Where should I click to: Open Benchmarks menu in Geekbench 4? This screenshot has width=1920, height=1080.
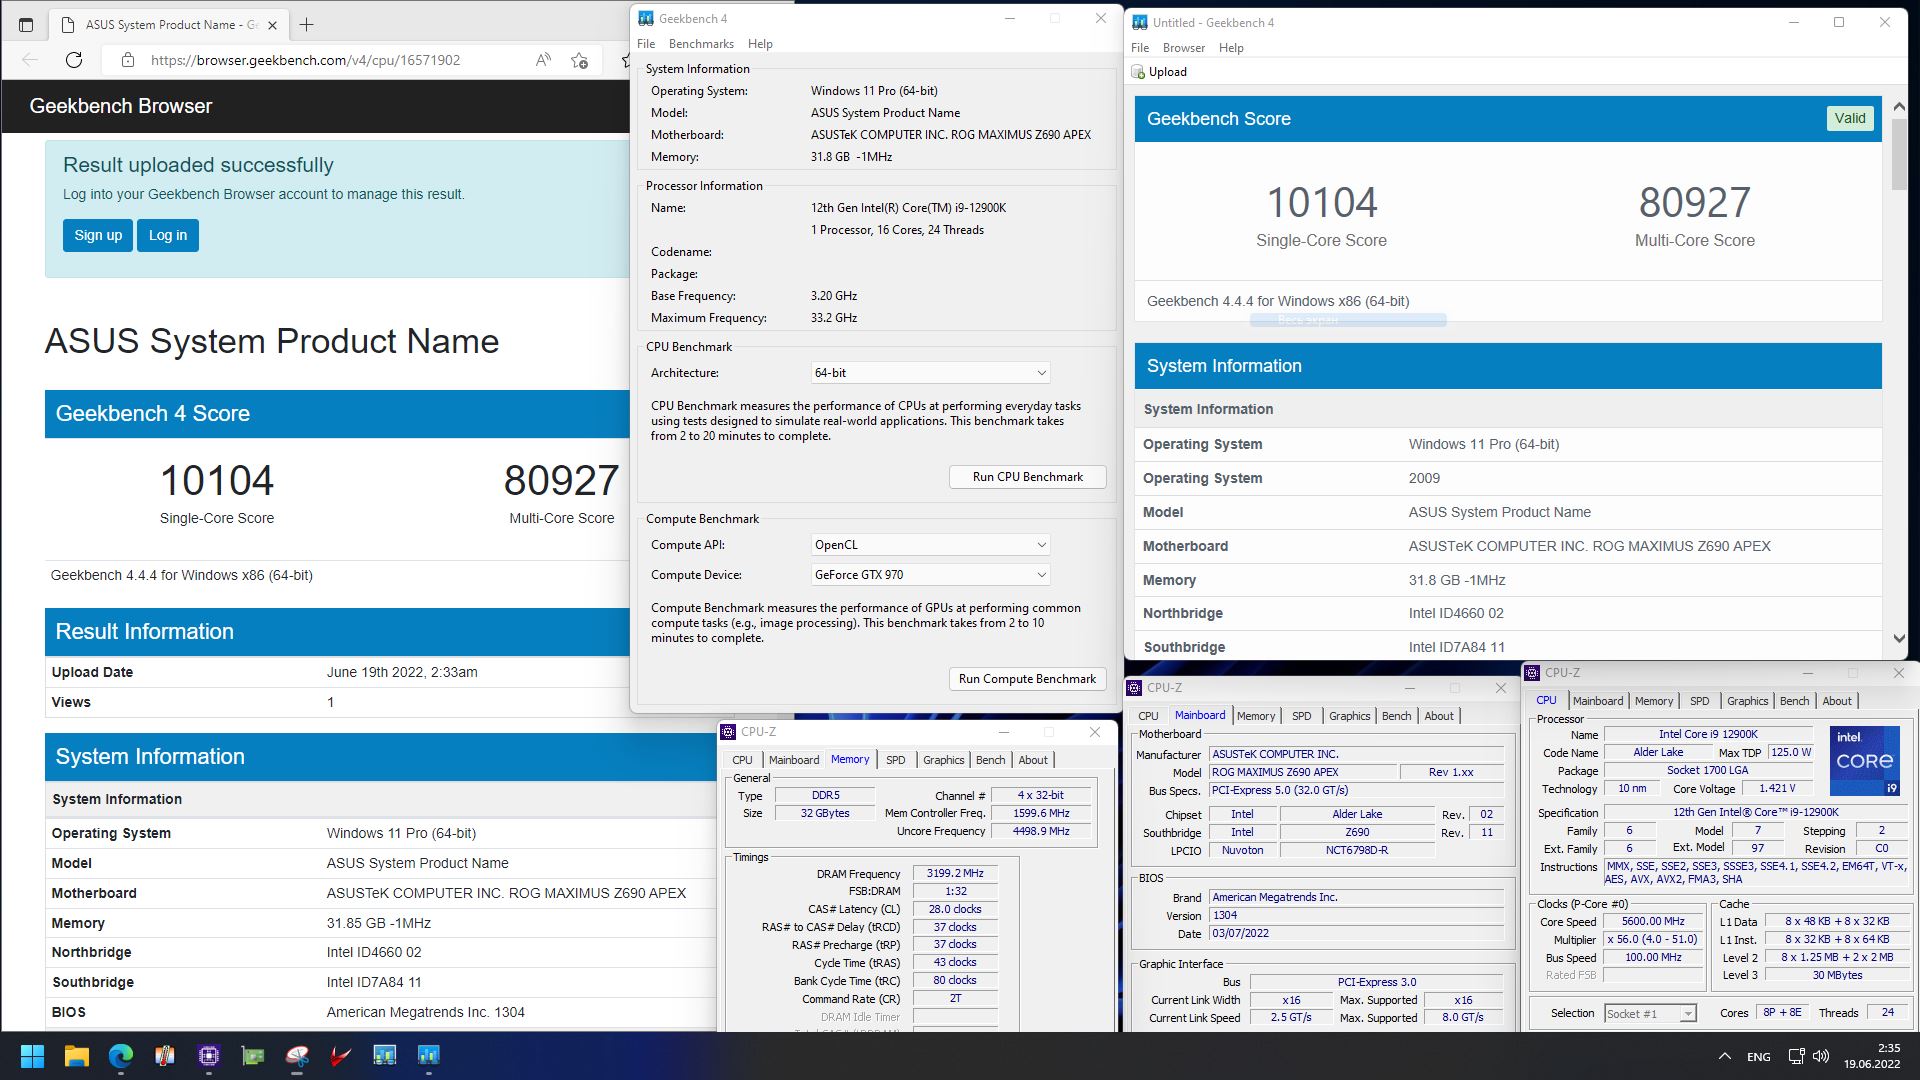701,44
